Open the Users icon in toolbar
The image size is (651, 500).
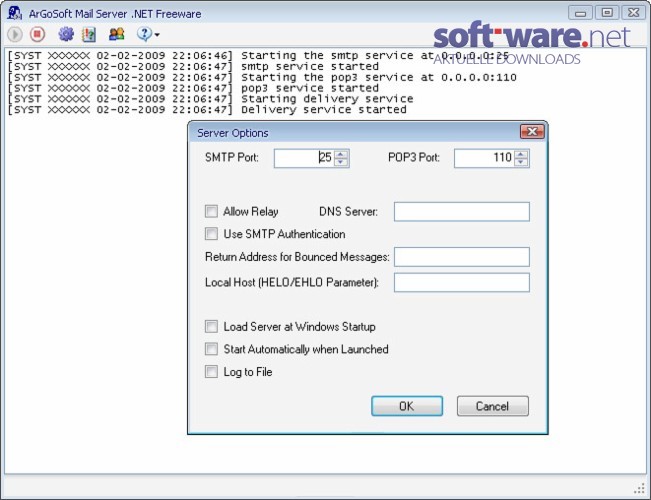point(117,34)
